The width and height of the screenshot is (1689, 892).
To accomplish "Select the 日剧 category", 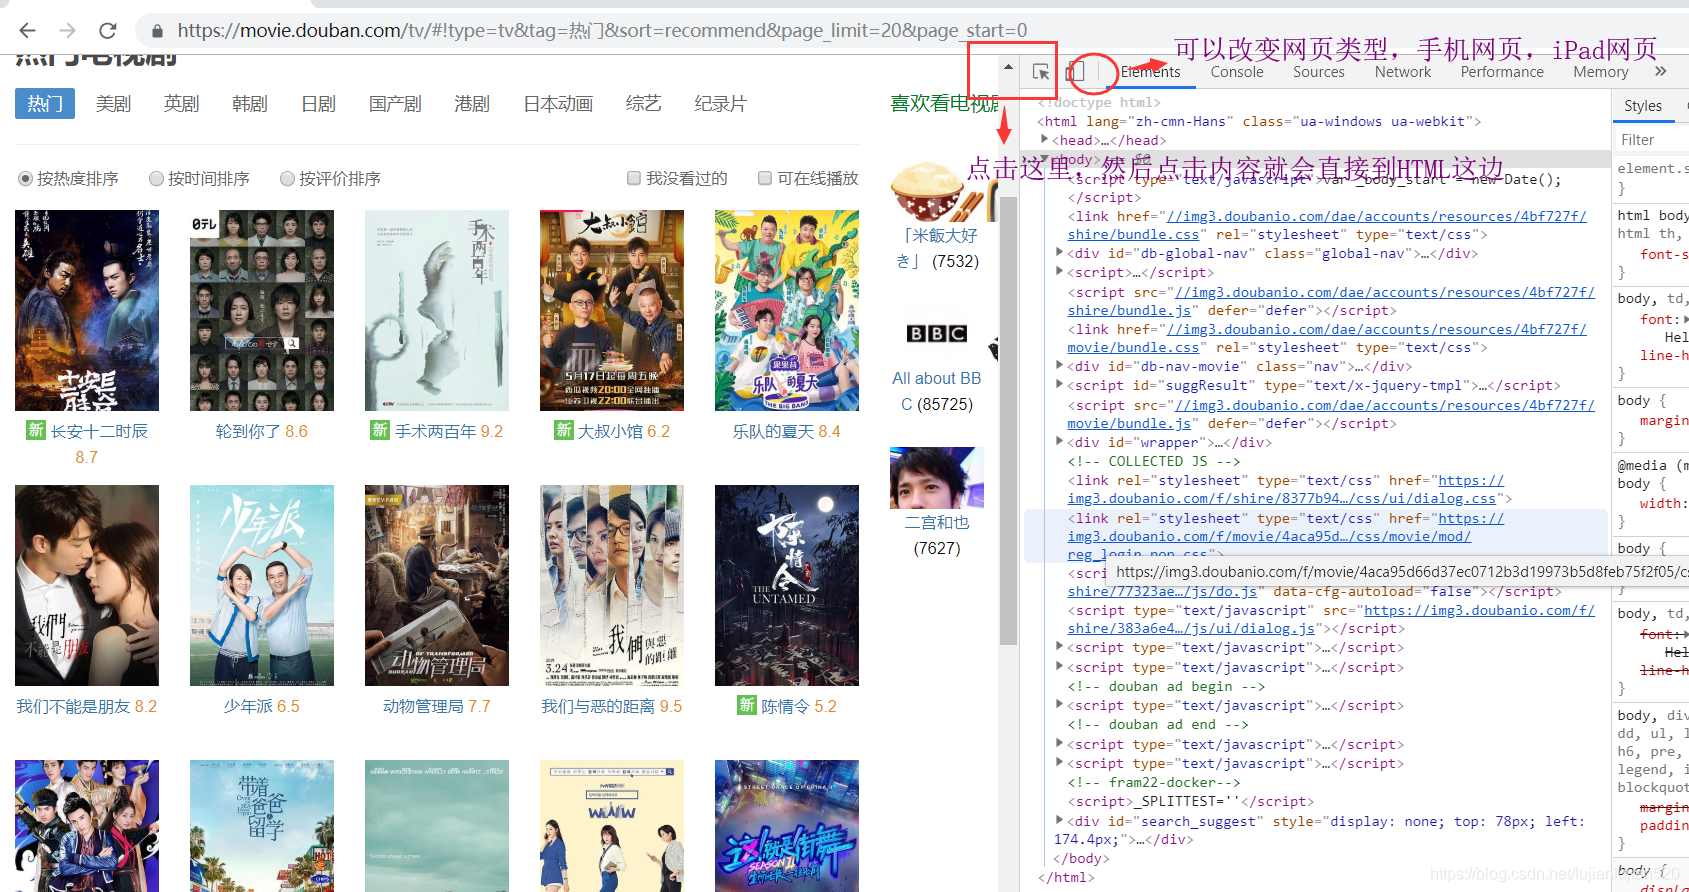I will 319,104.
